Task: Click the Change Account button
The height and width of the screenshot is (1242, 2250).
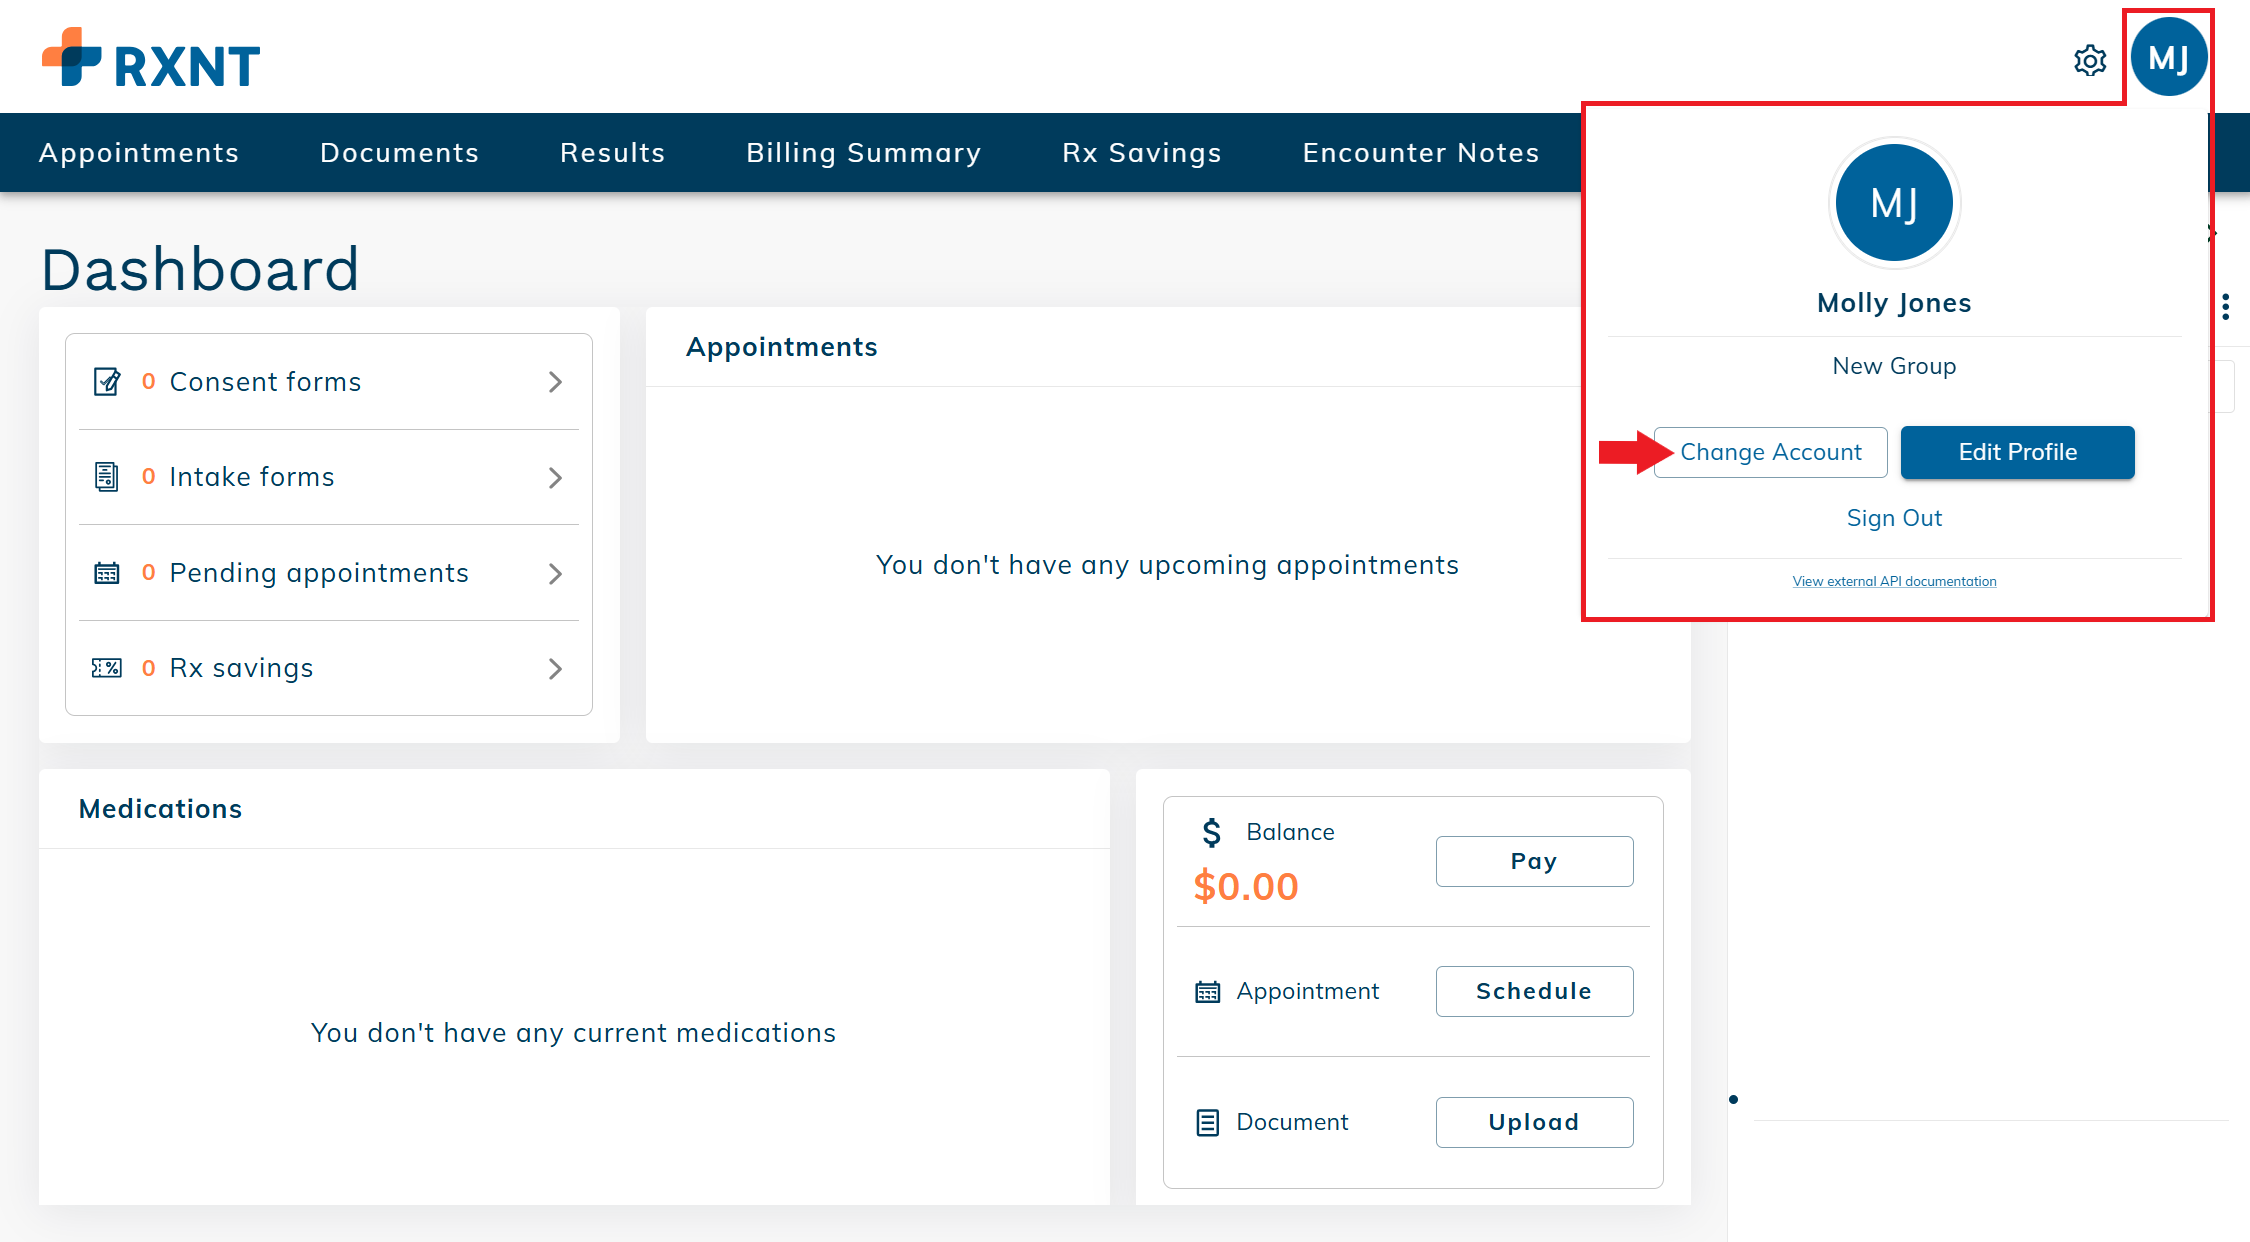Action: click(1771, 452)
